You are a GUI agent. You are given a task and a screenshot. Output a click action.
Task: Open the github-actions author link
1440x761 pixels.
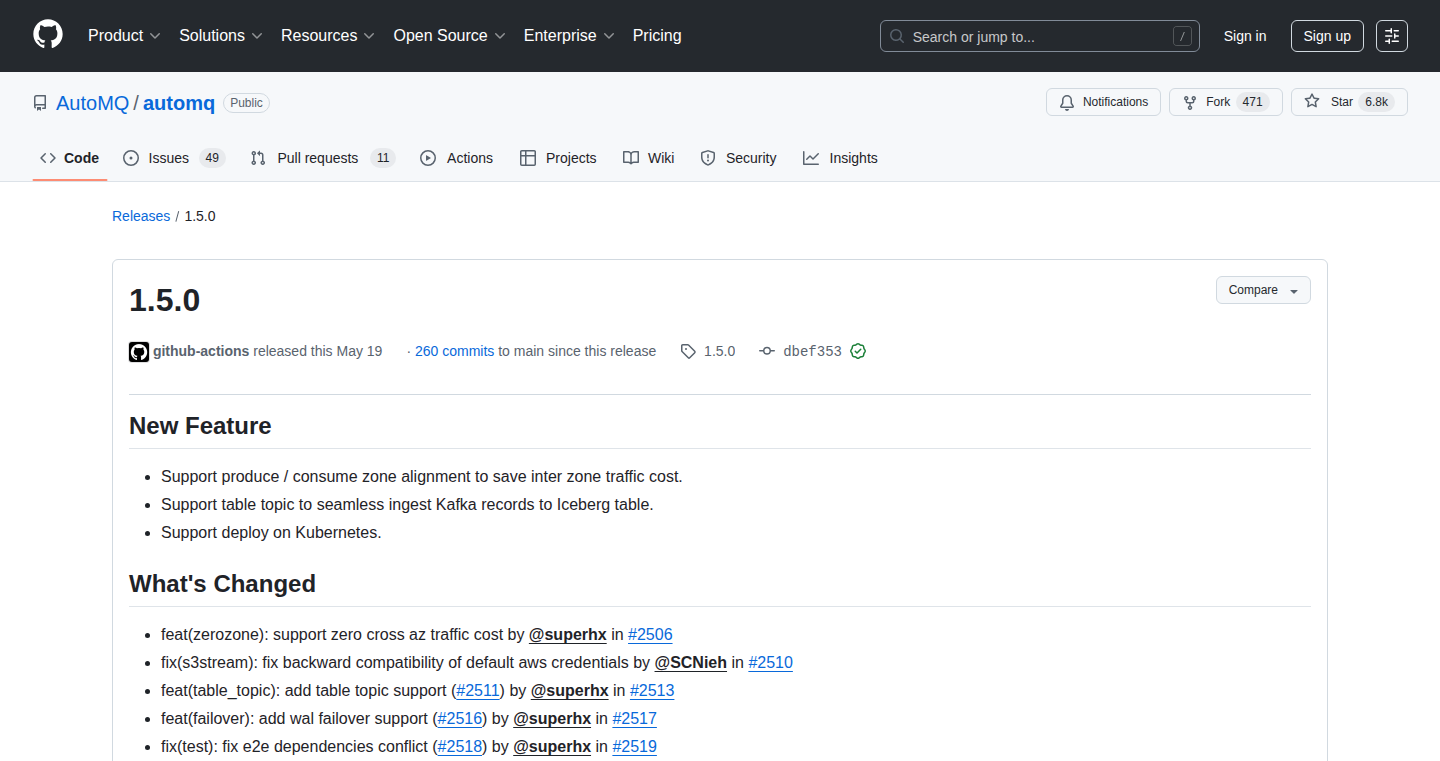pyautogui.click(x=201, y=351)
